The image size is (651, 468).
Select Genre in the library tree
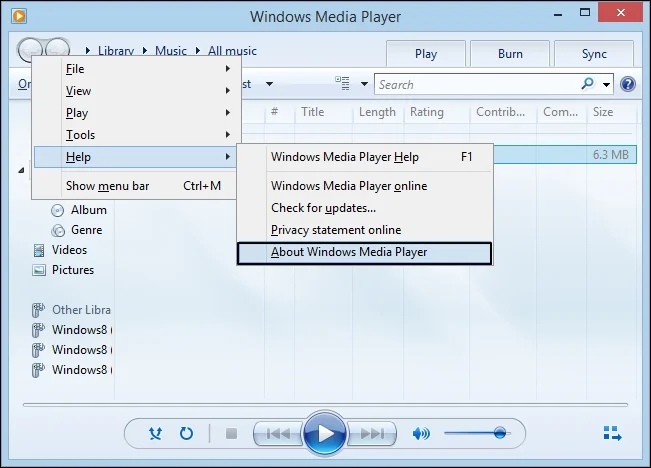(86, 230)
